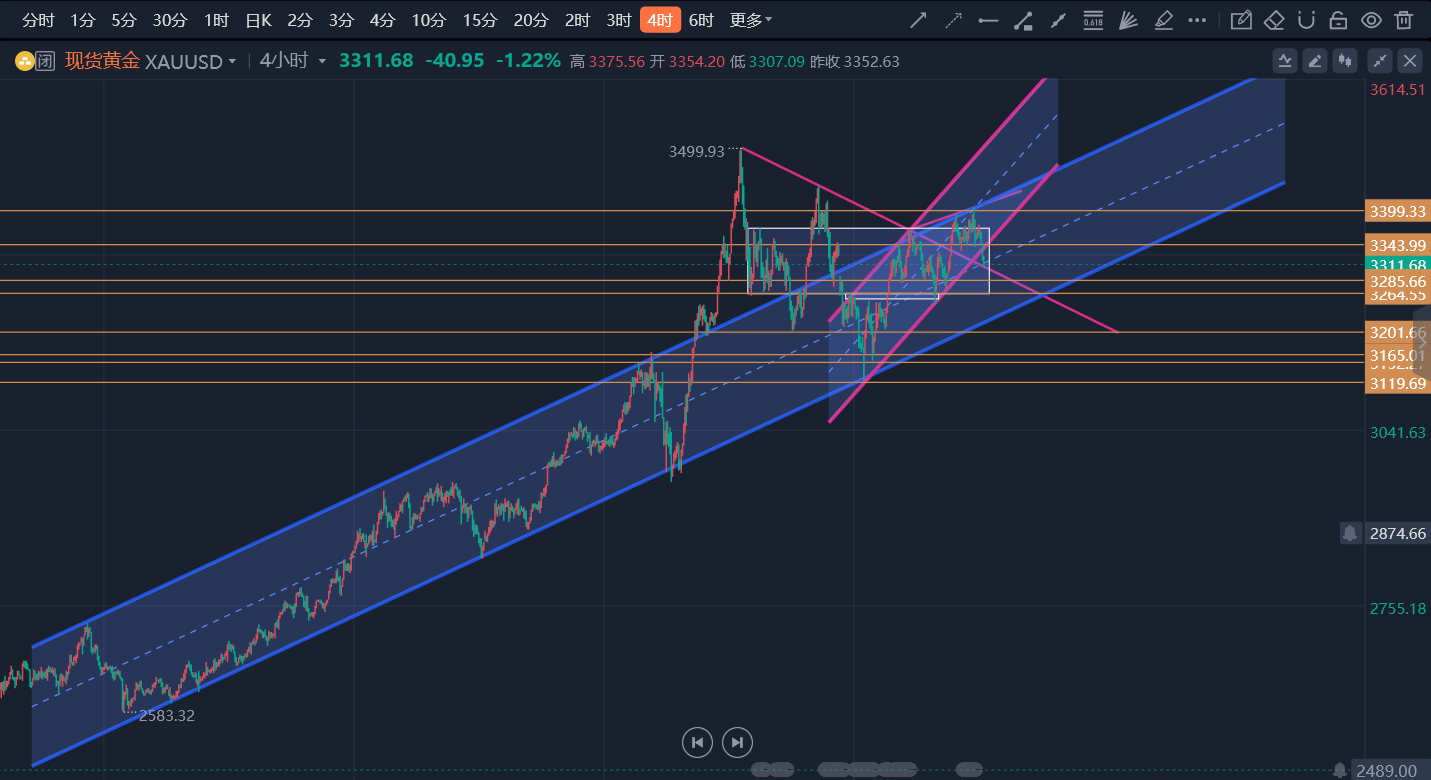The width and height of the screenshot is (1431, 780).
Task: Select the highlighter marker tool
Action: [x=1163, y=20]
